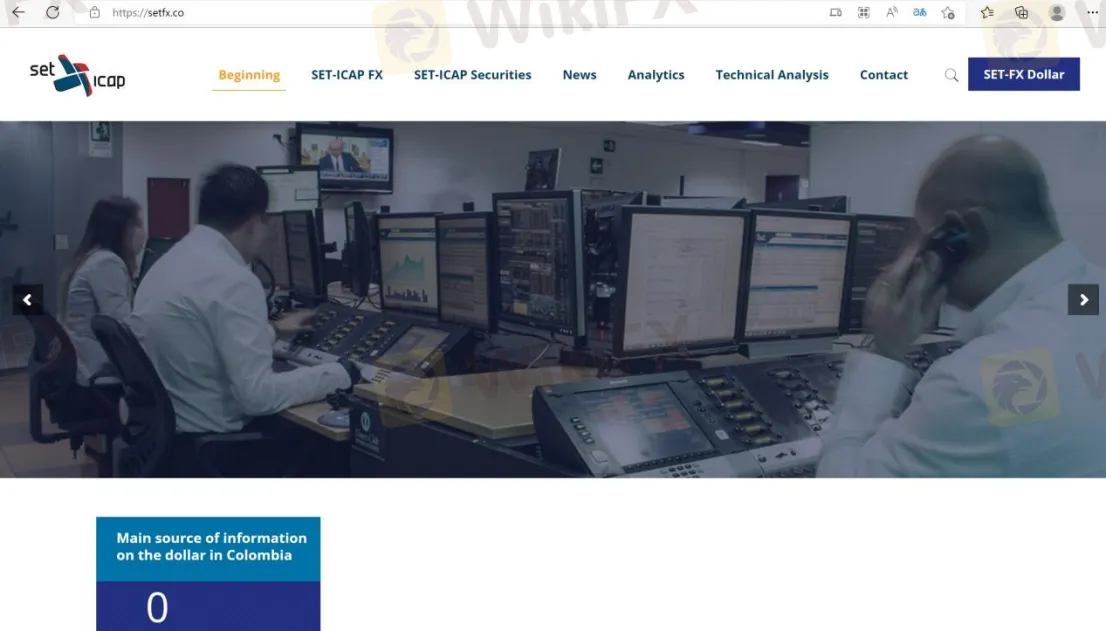This screenshot has width=1106, height=631.
Task: Click the site security padlock icon
Action: click(x=95, y=13)
